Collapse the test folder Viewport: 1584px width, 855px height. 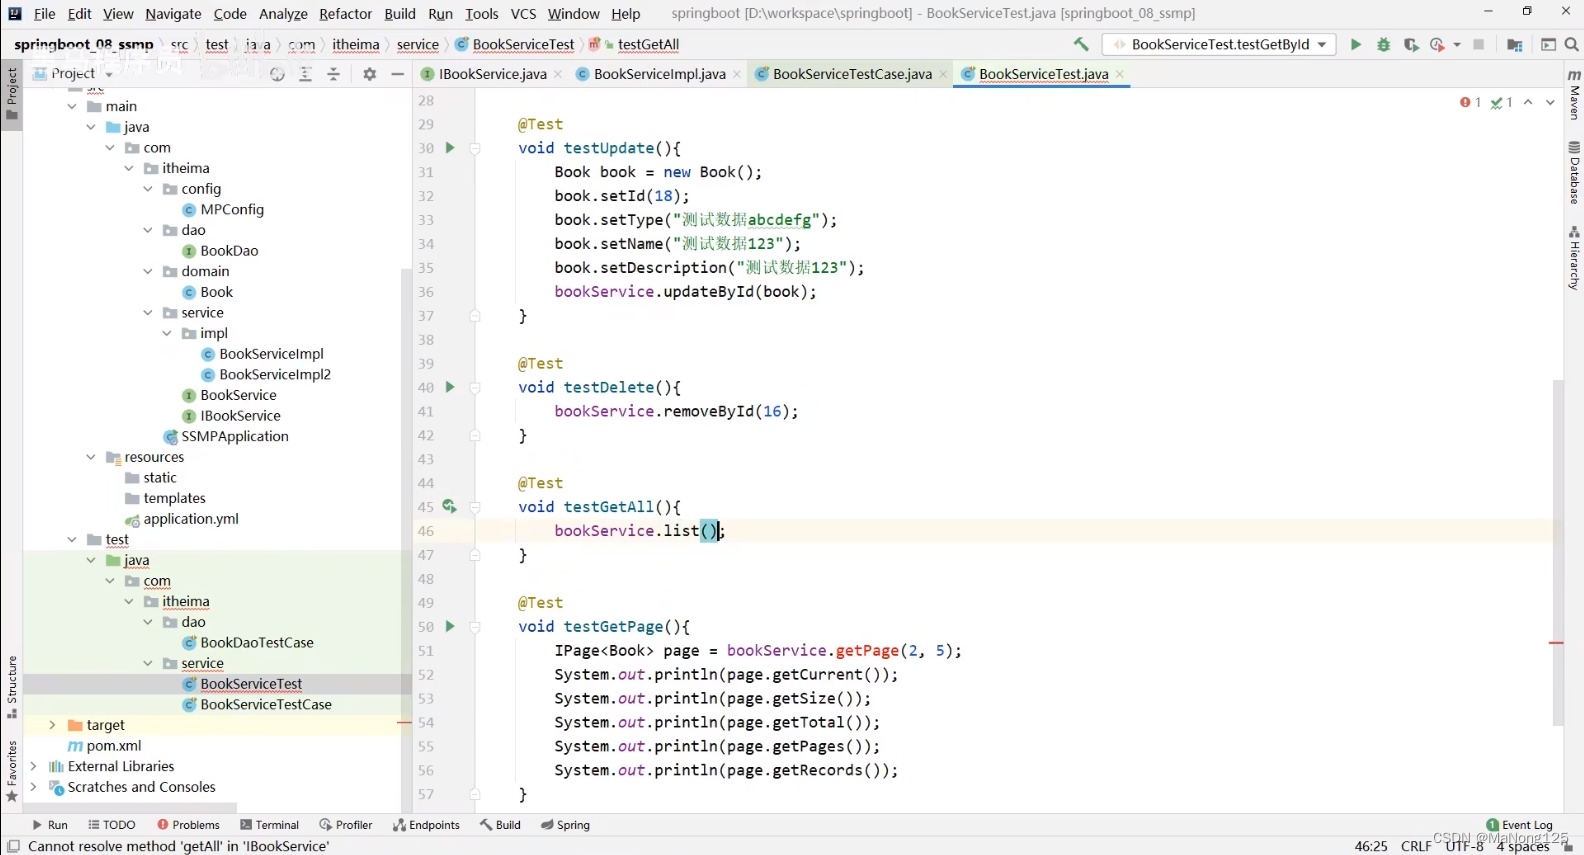click(72, 540)
